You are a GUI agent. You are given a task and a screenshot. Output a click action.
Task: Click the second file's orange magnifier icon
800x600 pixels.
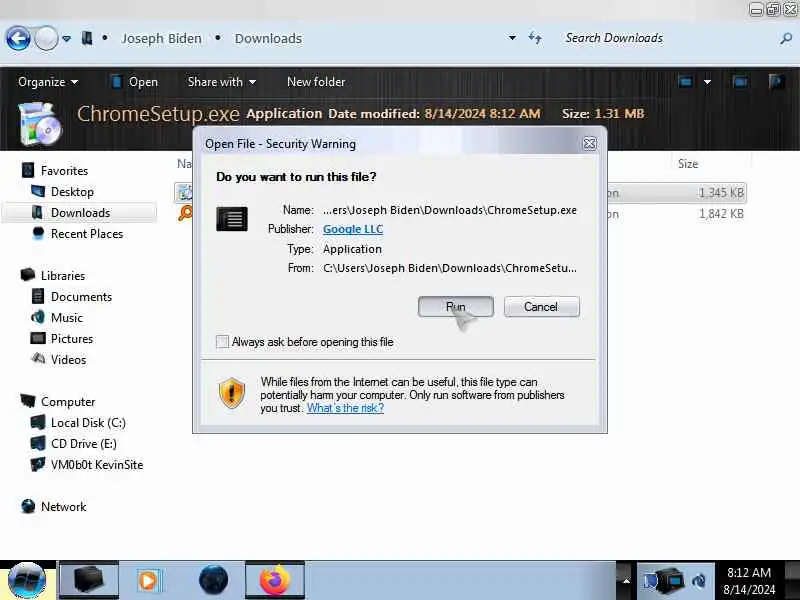[x=185, y=213]
